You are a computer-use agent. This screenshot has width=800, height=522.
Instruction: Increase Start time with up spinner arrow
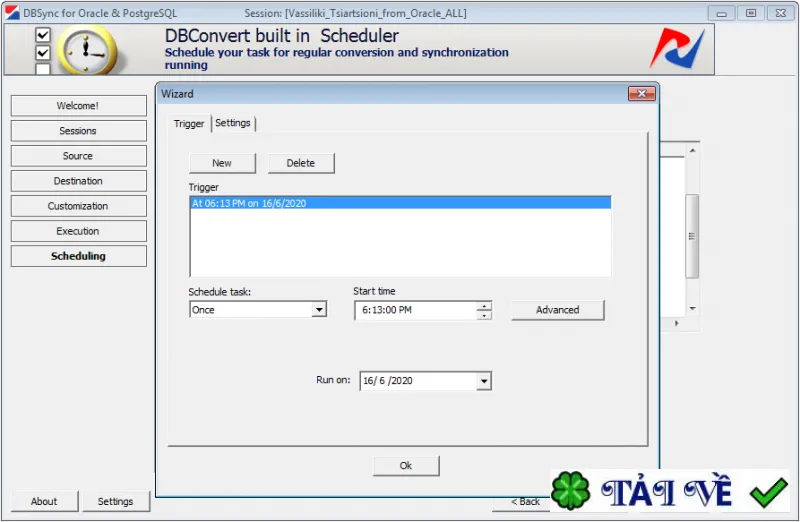pyautogui.click(x=484, y=306)
